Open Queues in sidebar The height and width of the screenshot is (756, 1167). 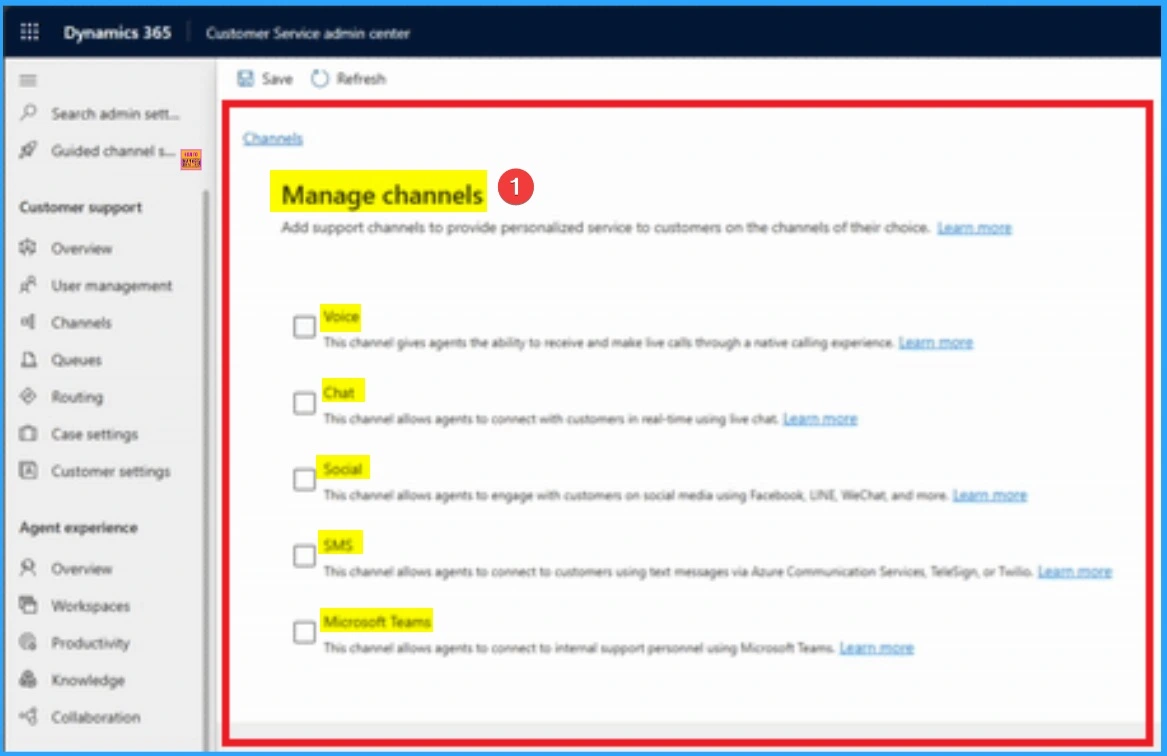77,360
